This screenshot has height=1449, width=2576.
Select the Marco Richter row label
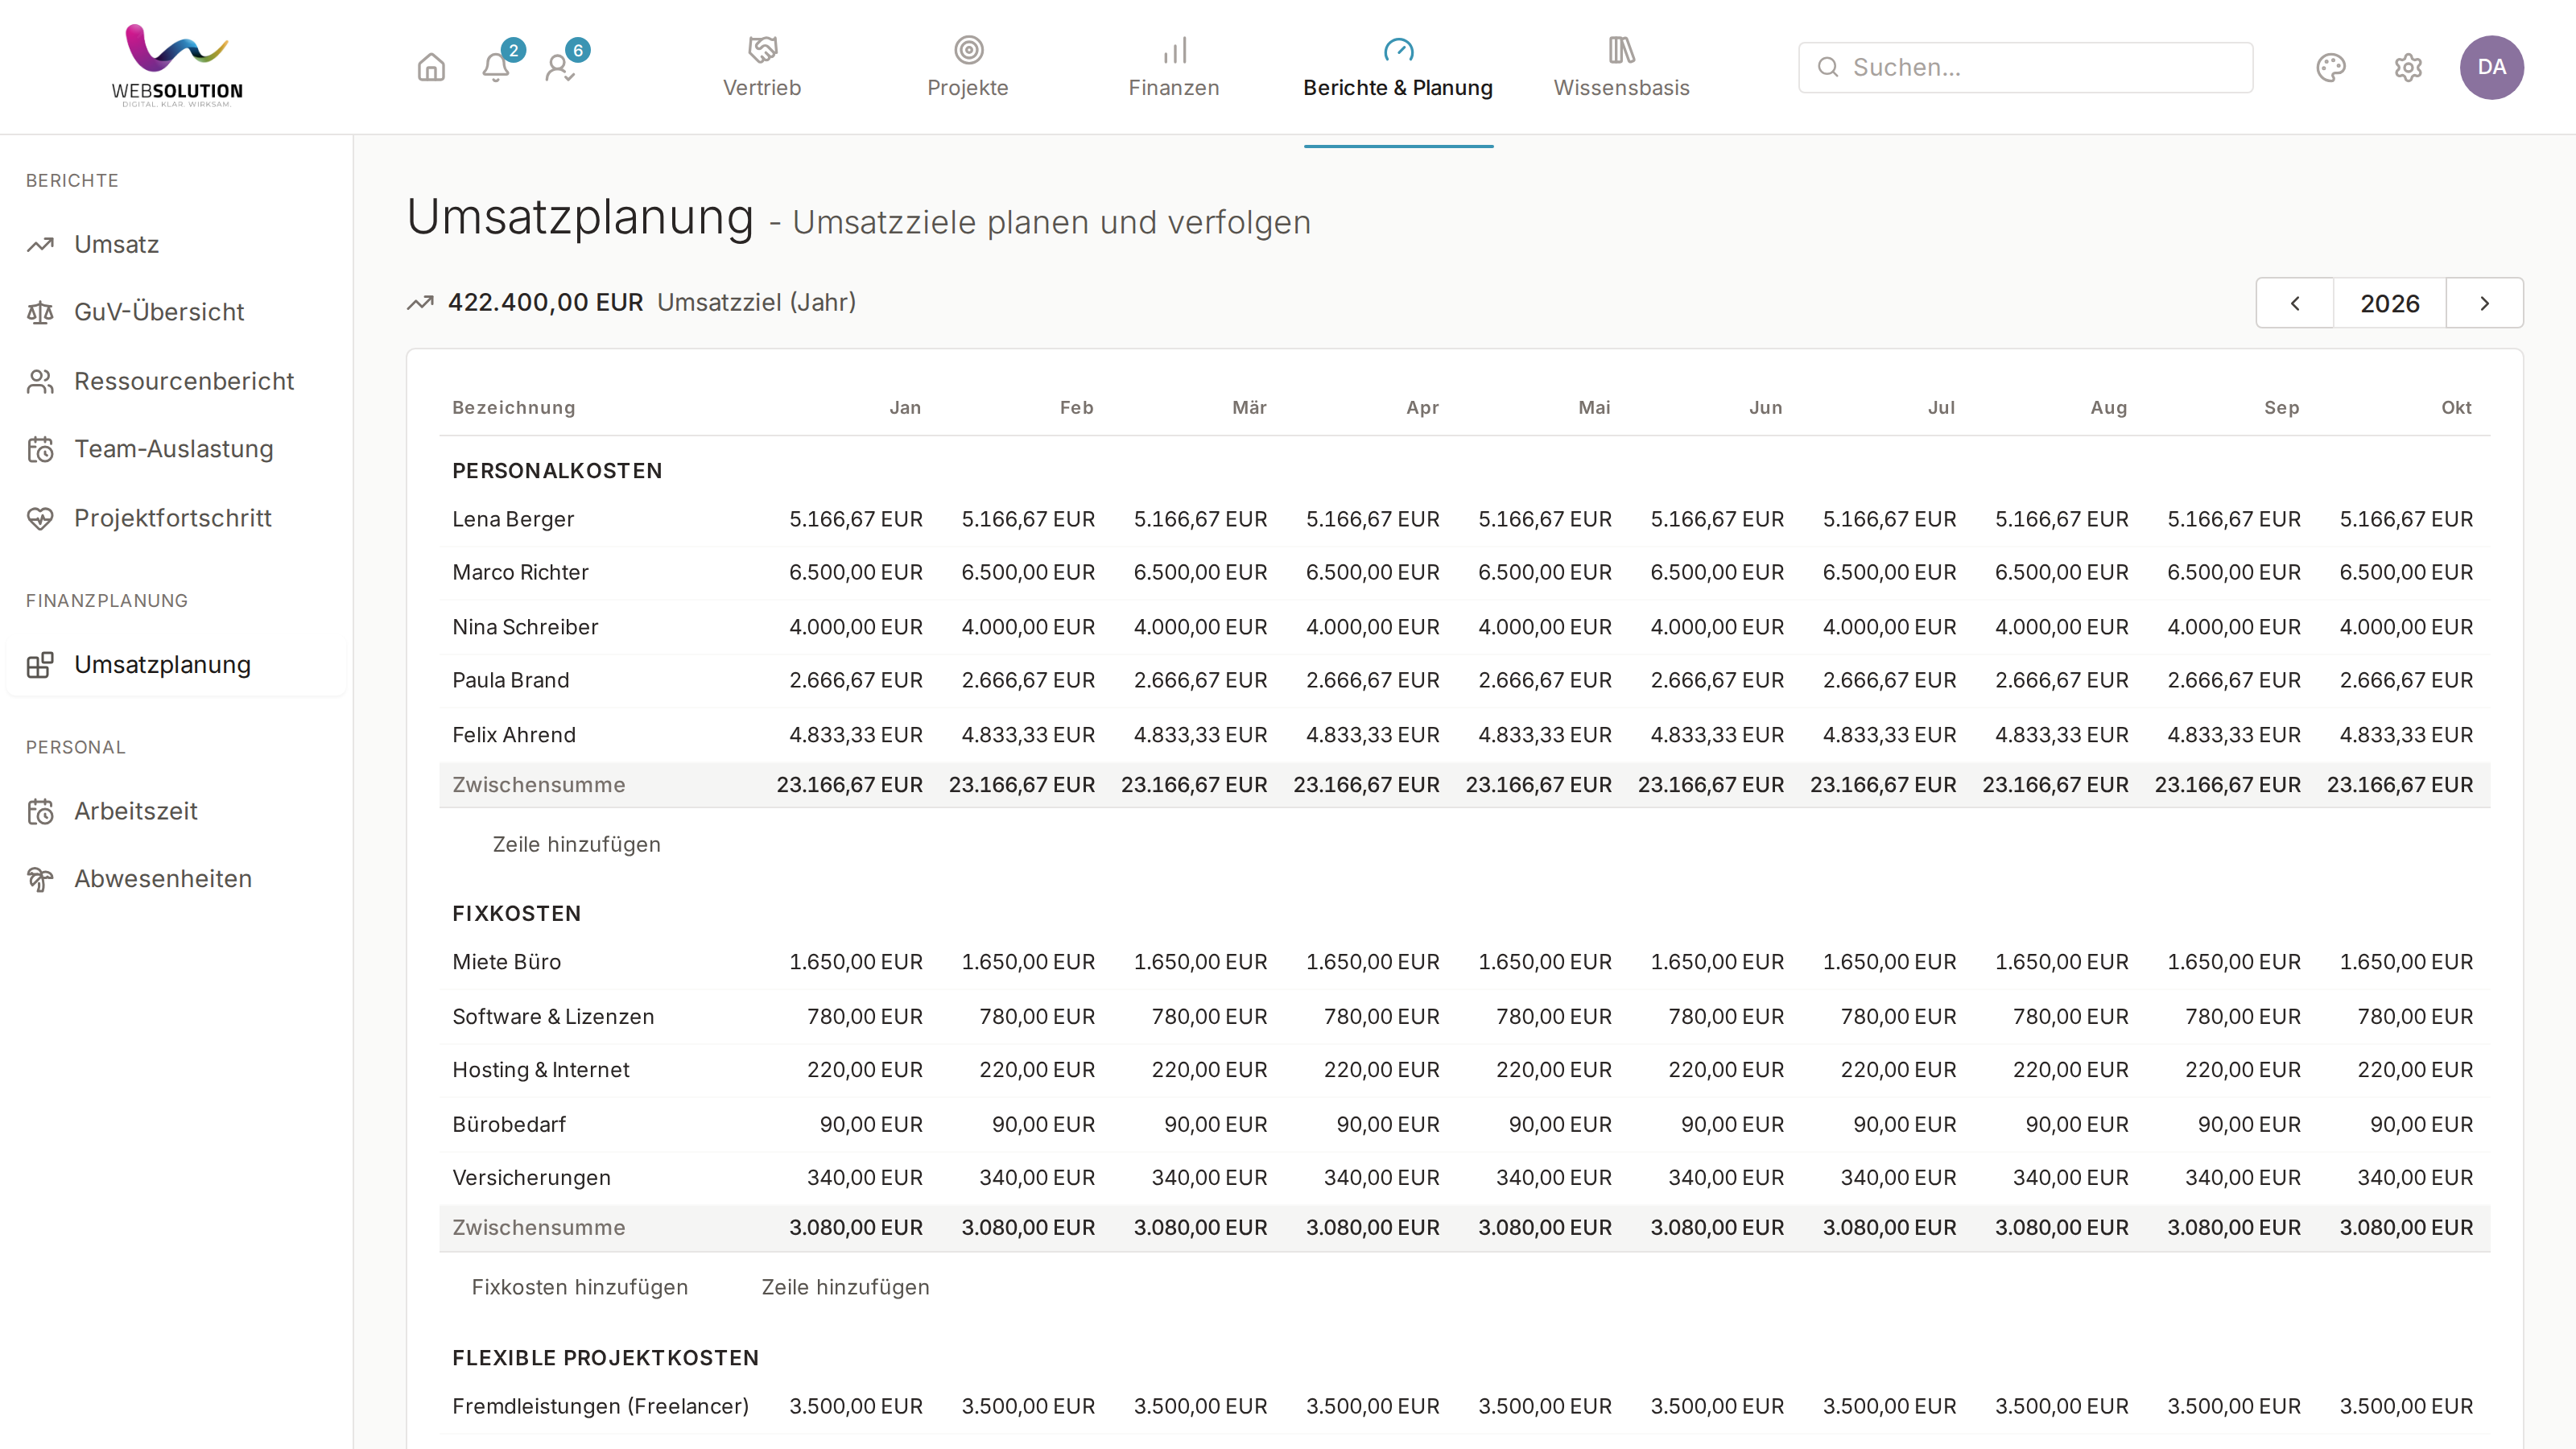pyautogui.click(x=520, y=572)
